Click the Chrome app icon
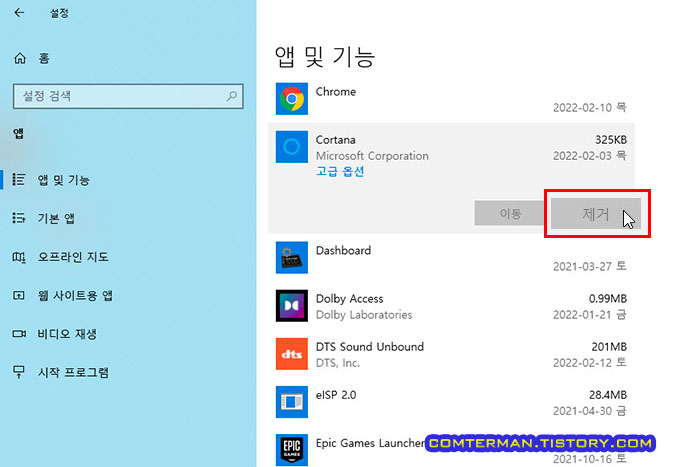 click(x=292, y=99)
